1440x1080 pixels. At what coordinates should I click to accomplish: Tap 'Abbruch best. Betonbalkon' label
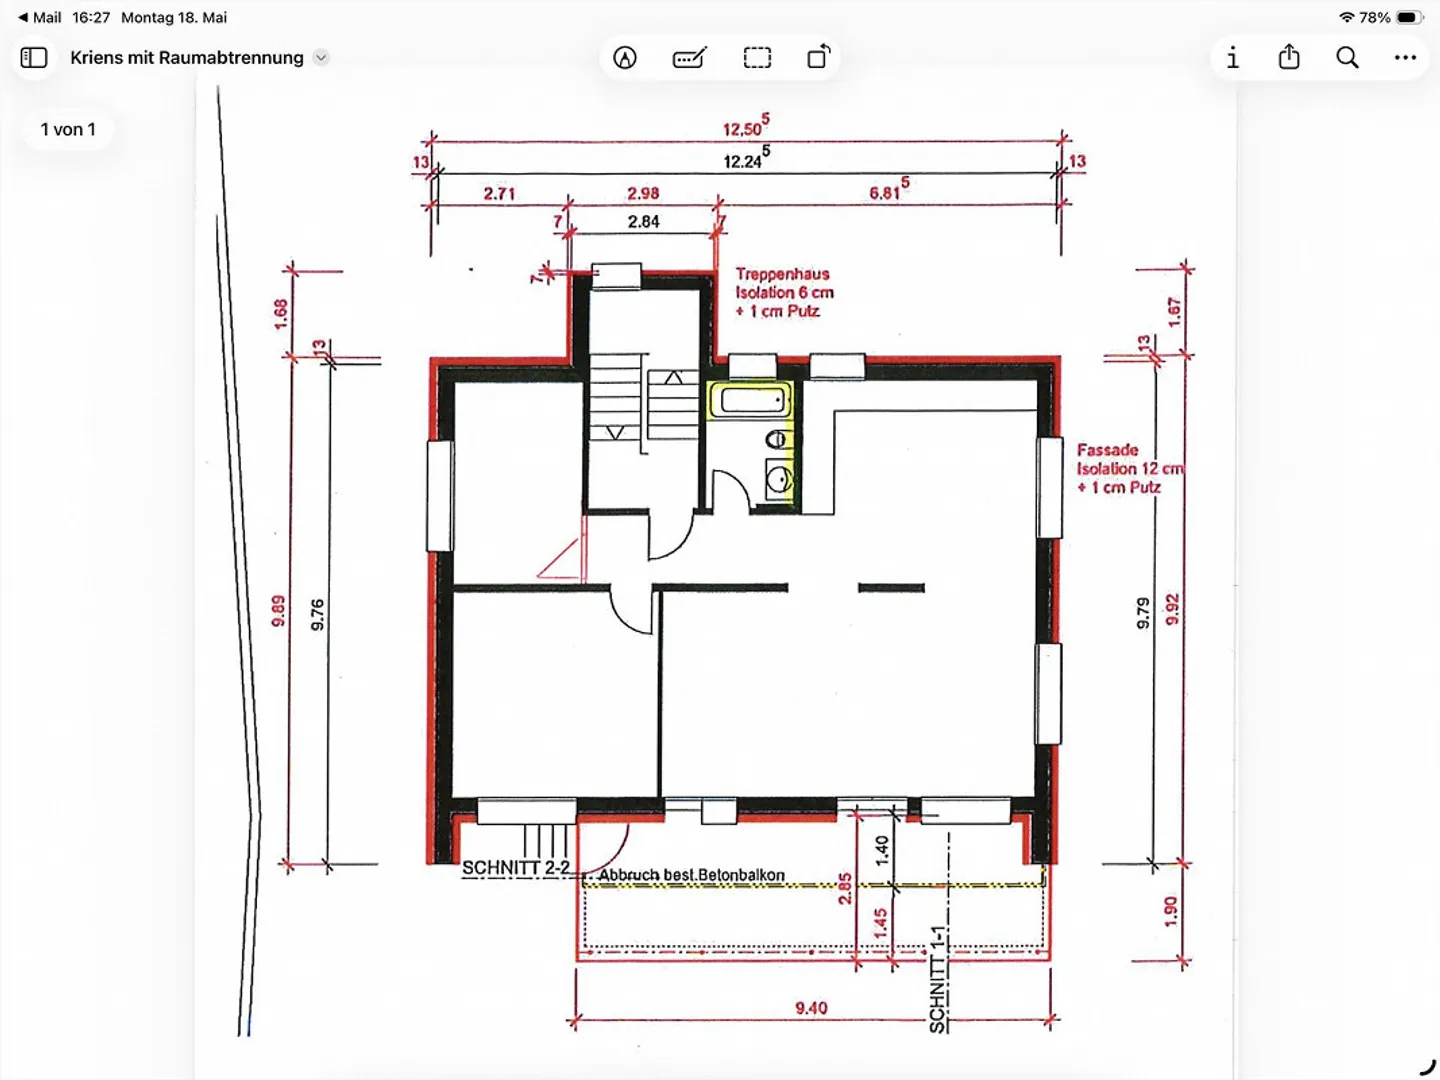pos(691,875)
